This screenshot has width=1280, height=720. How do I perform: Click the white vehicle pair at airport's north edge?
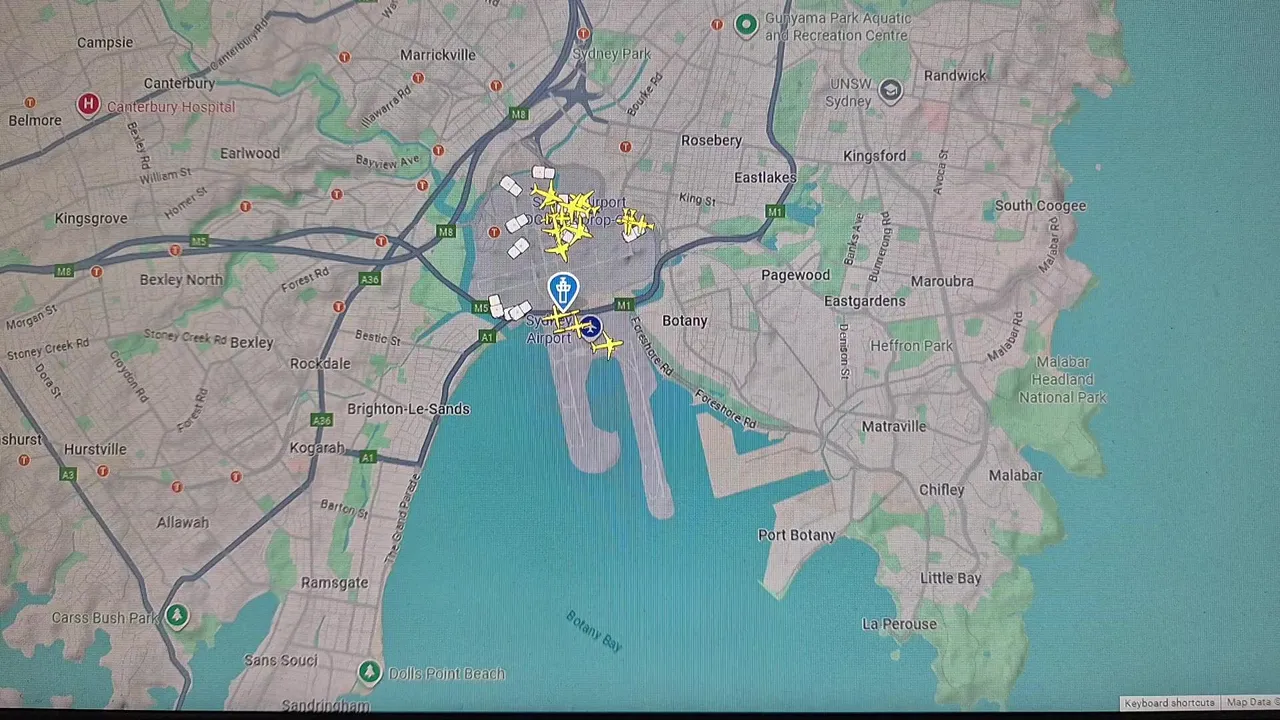click(543, 173)
